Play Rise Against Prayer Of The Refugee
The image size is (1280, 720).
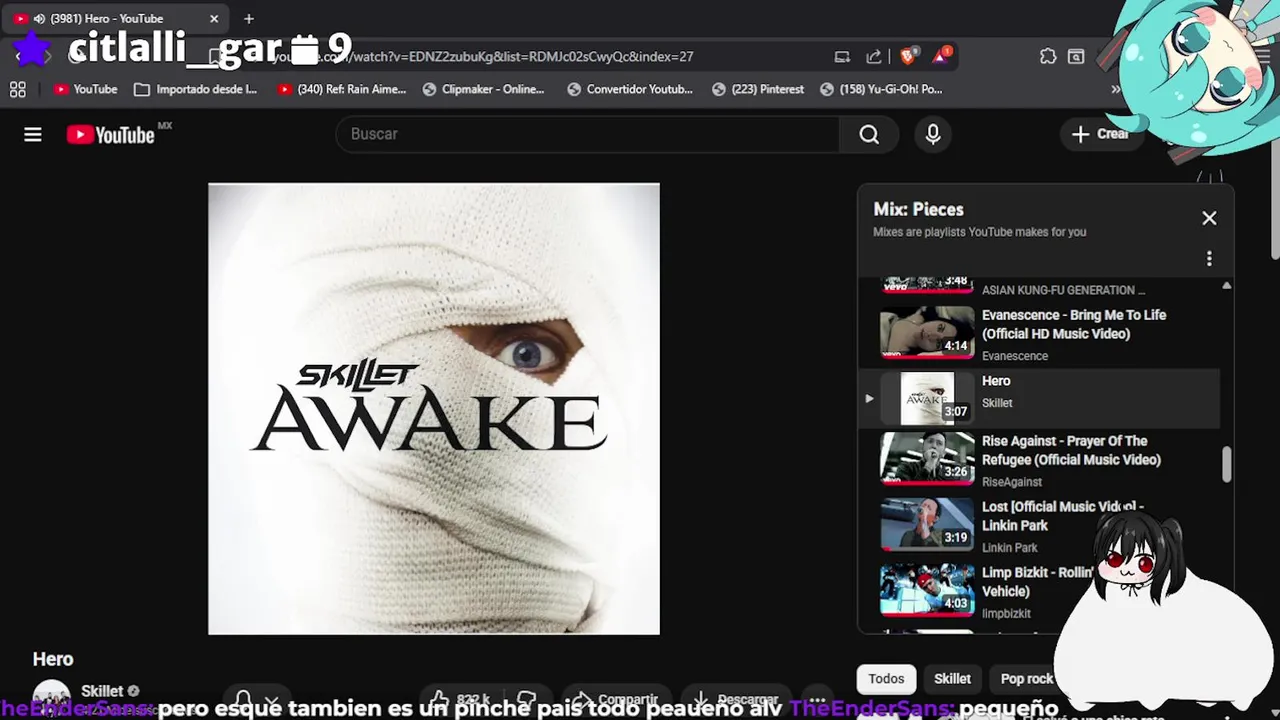(x=927, y=458)
